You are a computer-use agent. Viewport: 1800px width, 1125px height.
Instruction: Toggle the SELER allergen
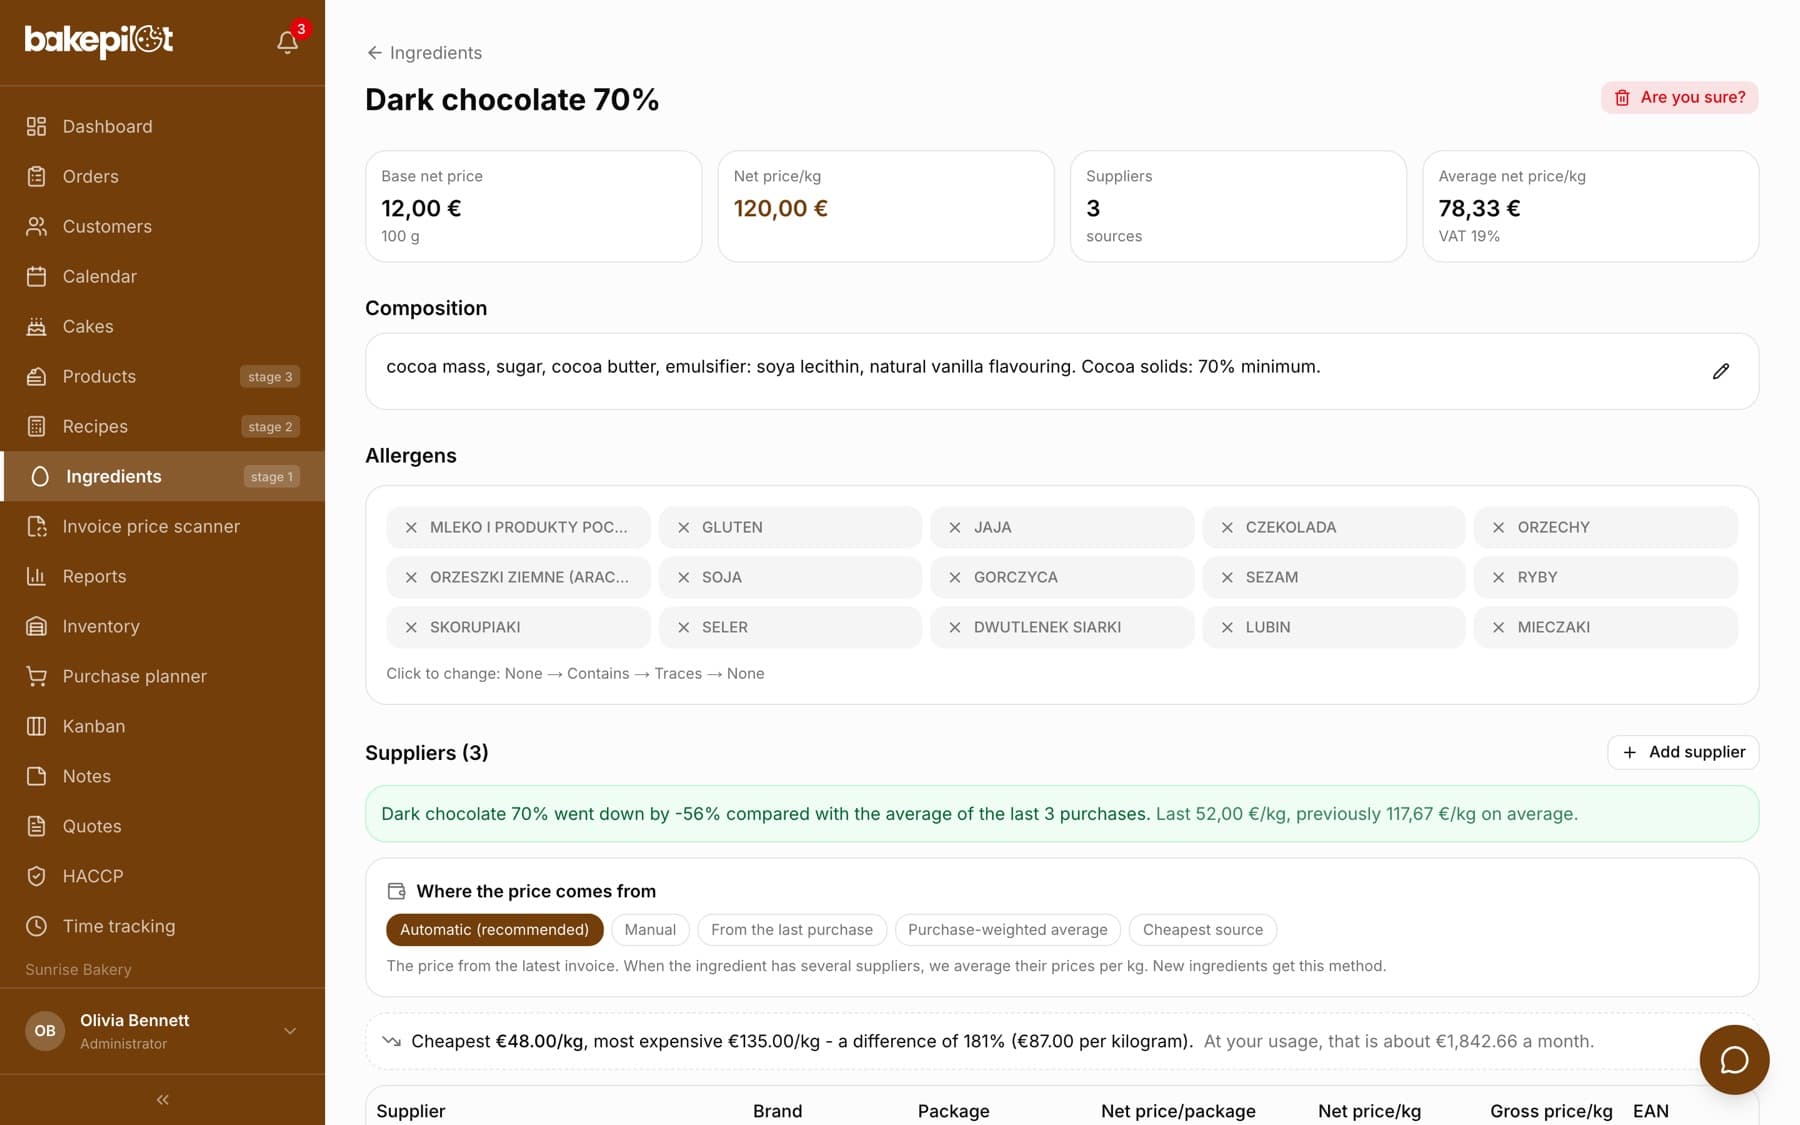[790, 627]
